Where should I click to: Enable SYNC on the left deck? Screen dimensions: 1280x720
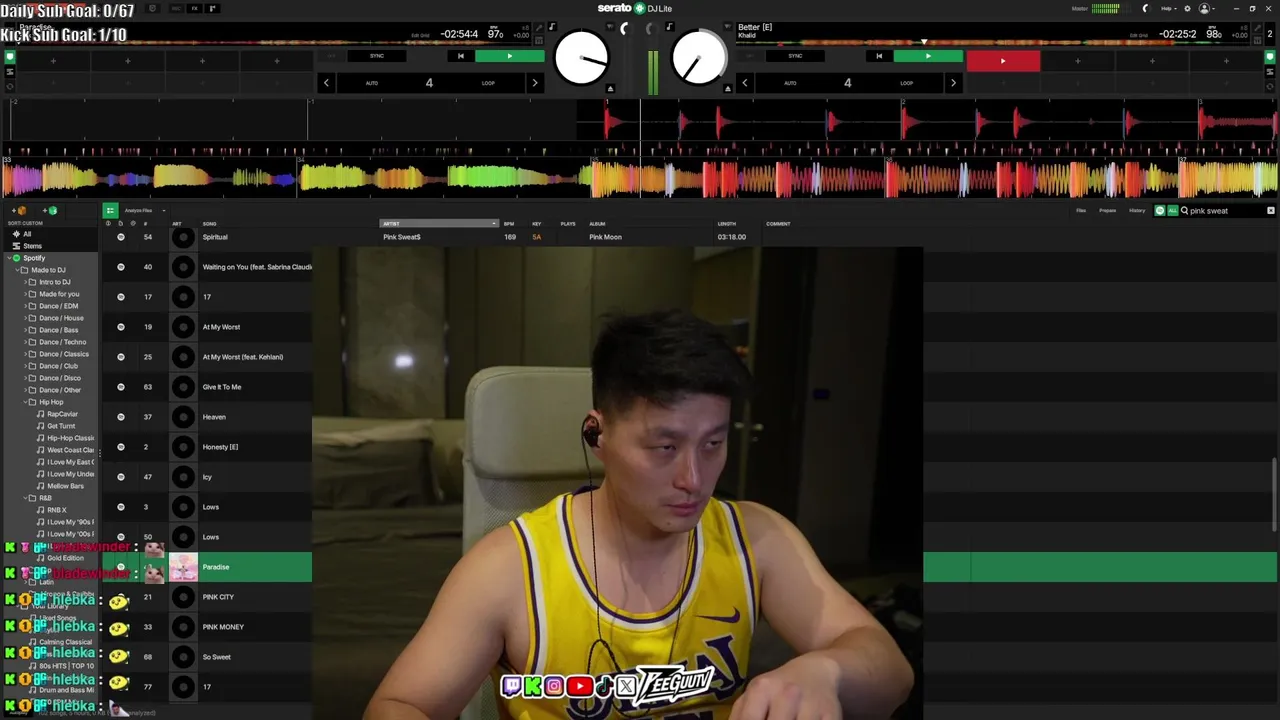377,56
